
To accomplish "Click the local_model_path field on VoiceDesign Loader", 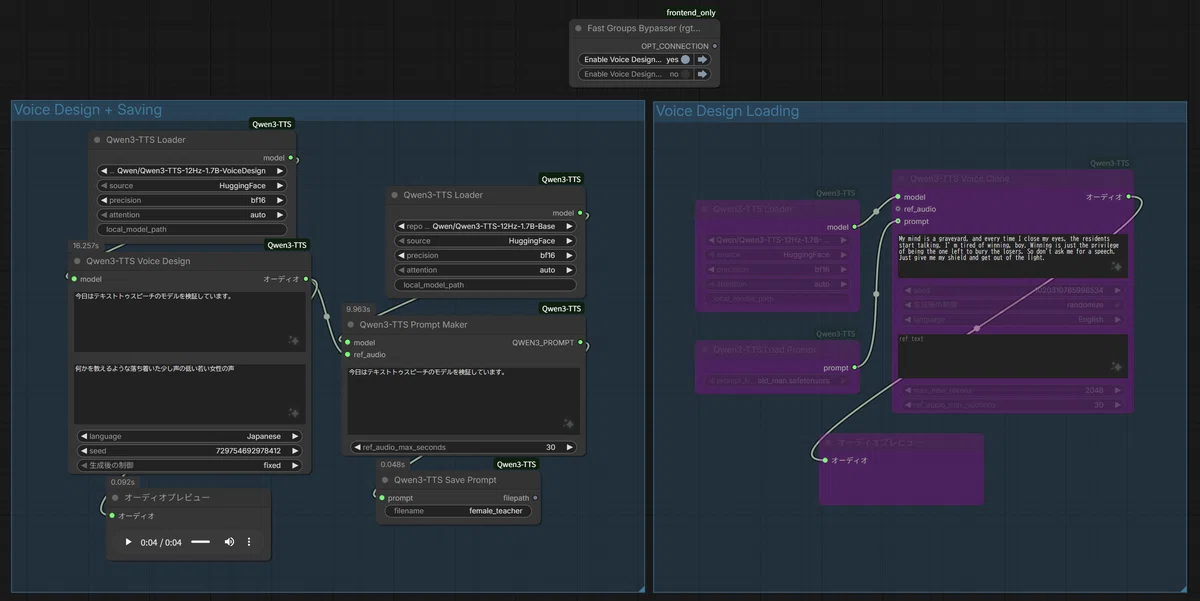I will (x=192, y=229).
